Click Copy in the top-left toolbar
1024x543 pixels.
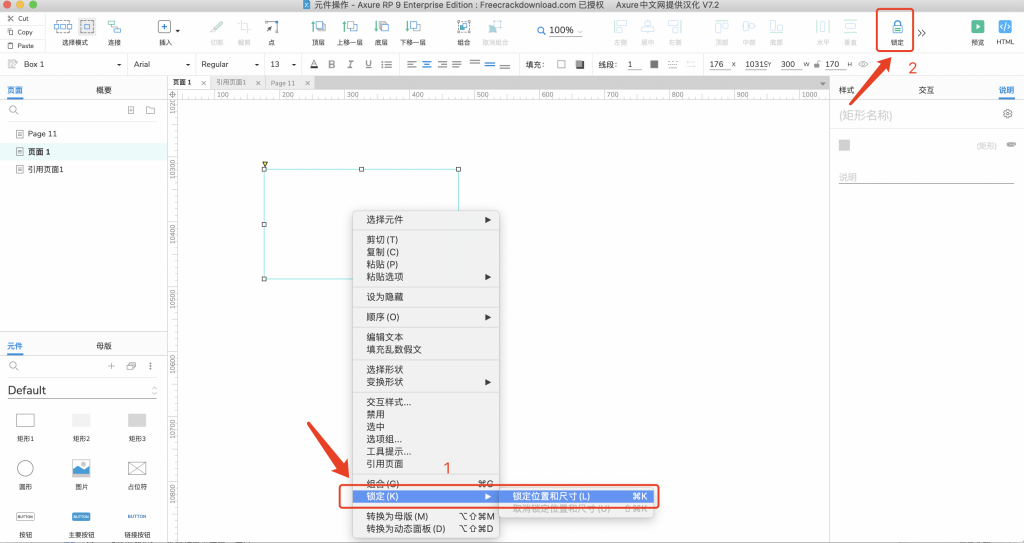click(24, 32)
